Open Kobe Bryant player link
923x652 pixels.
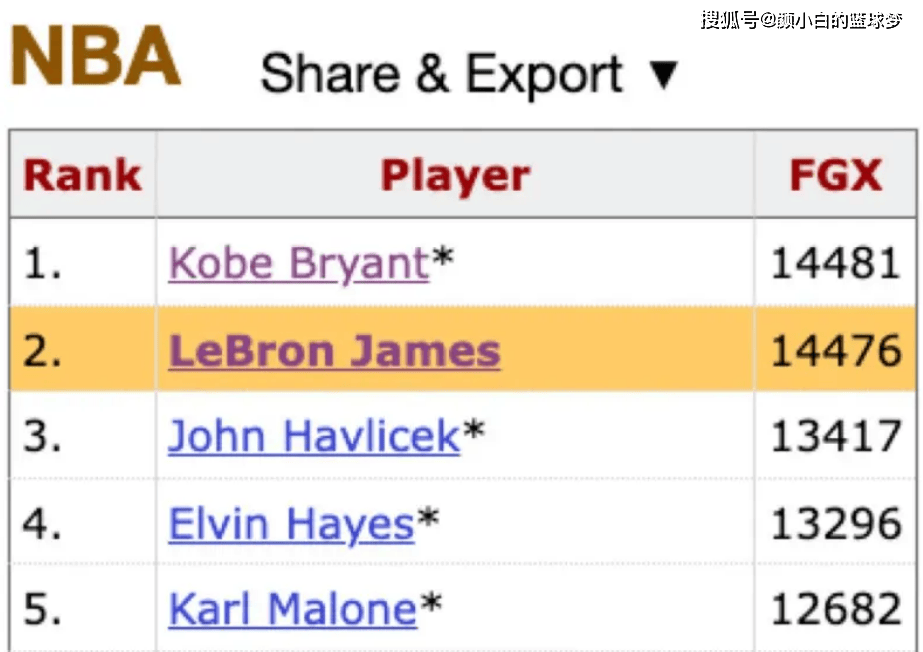click(x=299, y=263)
